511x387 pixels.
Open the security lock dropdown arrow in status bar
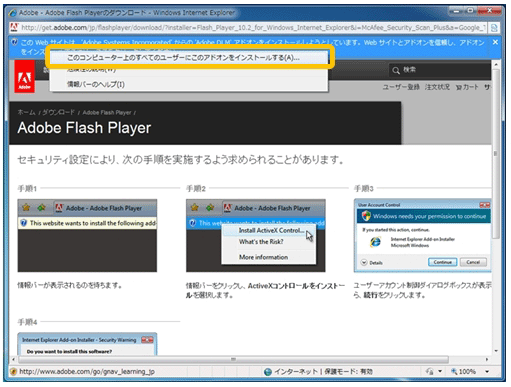(x=440, y=371)
